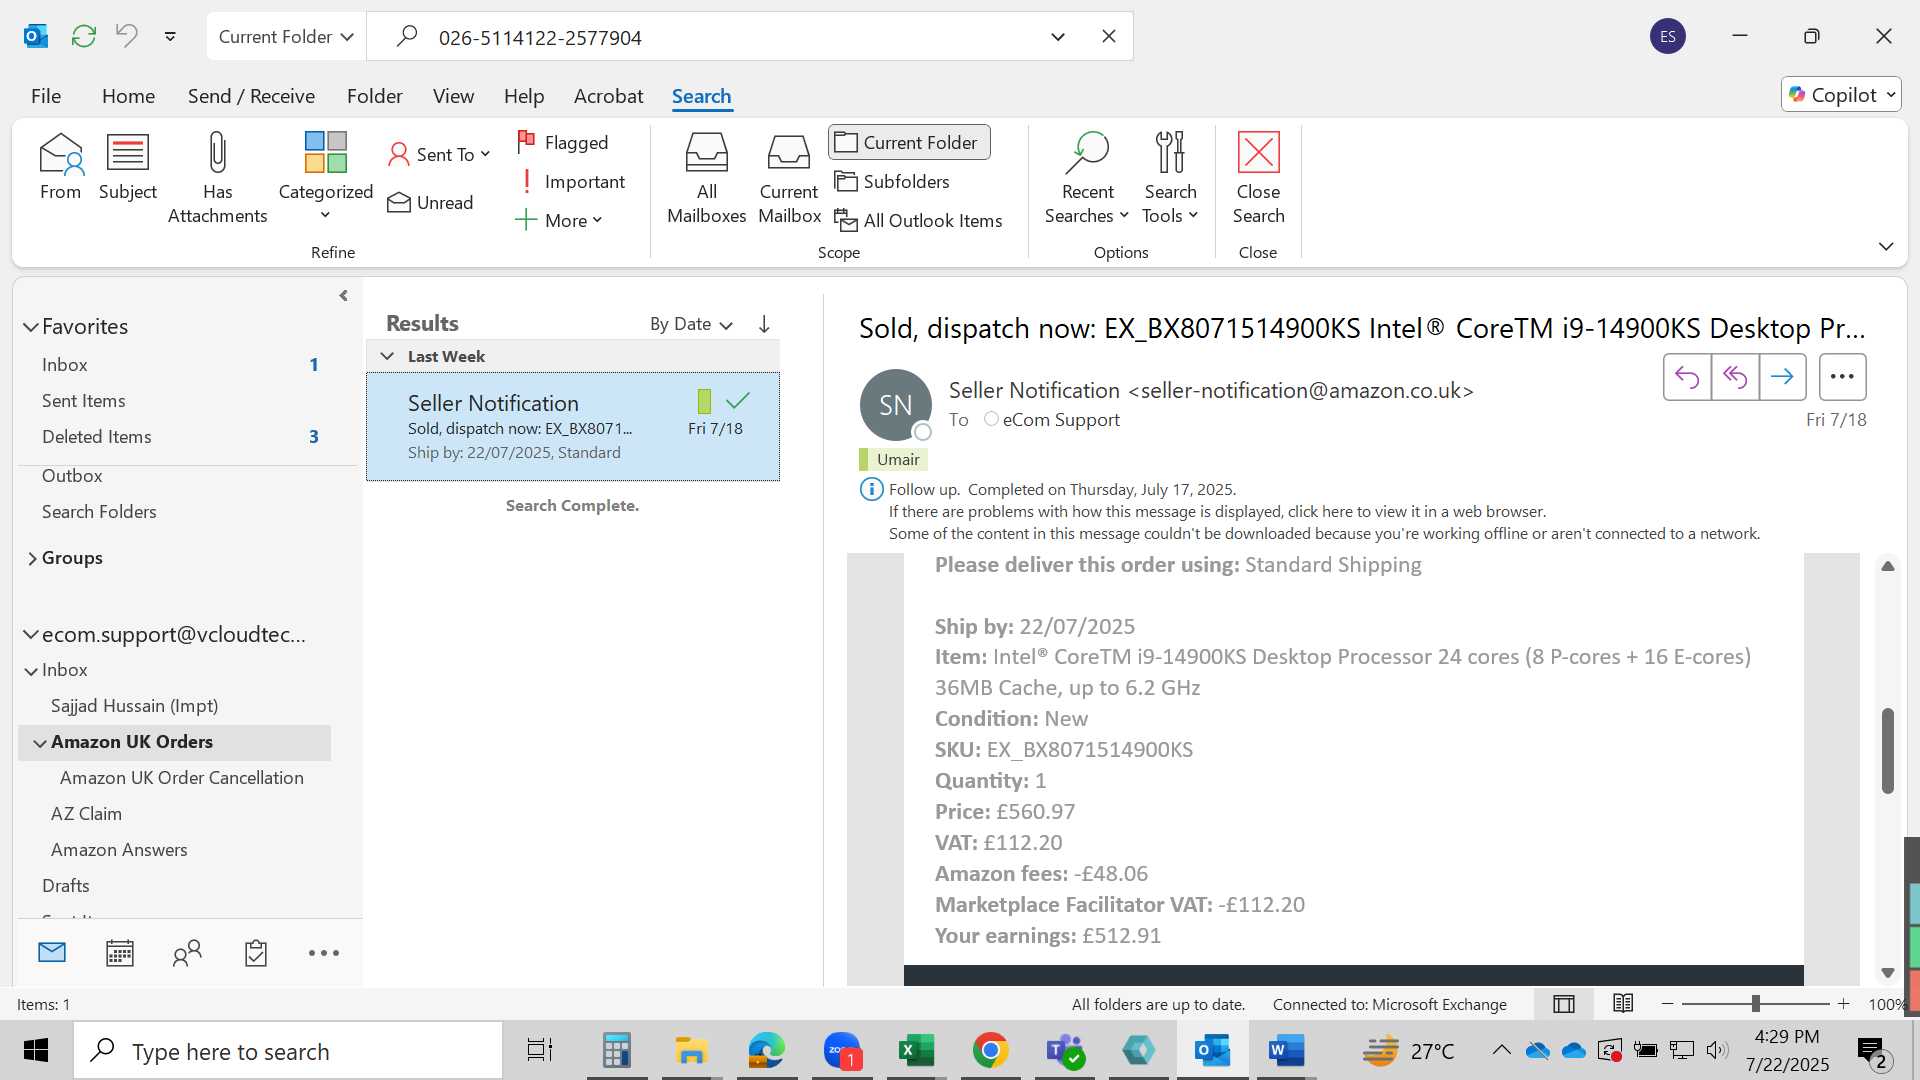
Task: Refine search by From sender
Action: 60,167
